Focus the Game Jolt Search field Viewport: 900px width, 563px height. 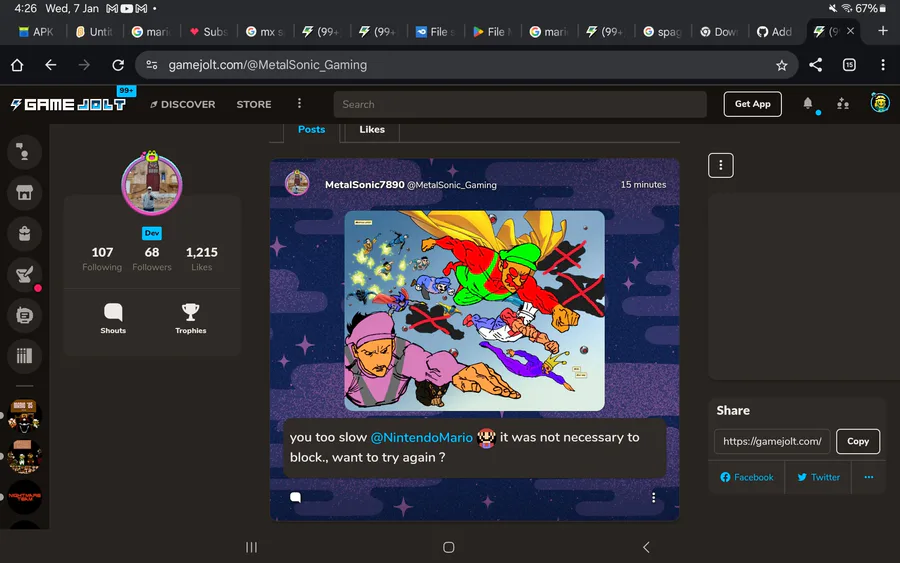pyautogui.click(x=520, y=104)
